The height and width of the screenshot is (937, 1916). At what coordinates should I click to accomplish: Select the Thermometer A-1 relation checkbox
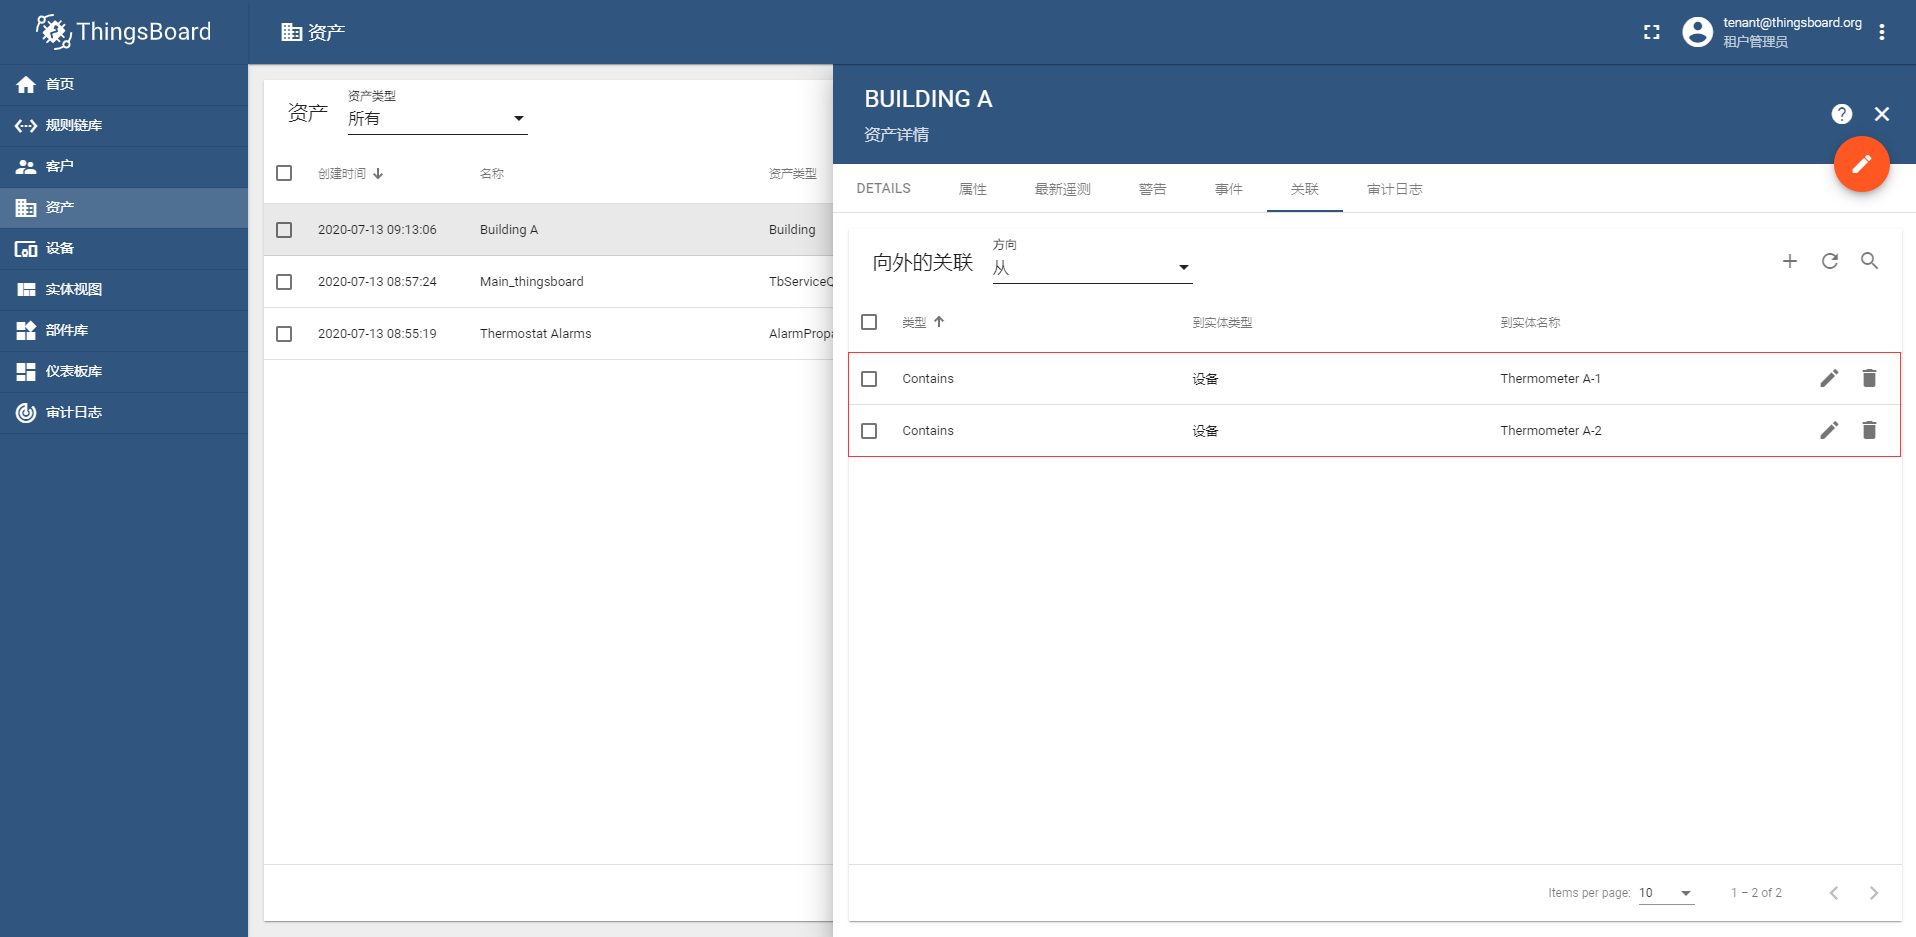[869, 379]
